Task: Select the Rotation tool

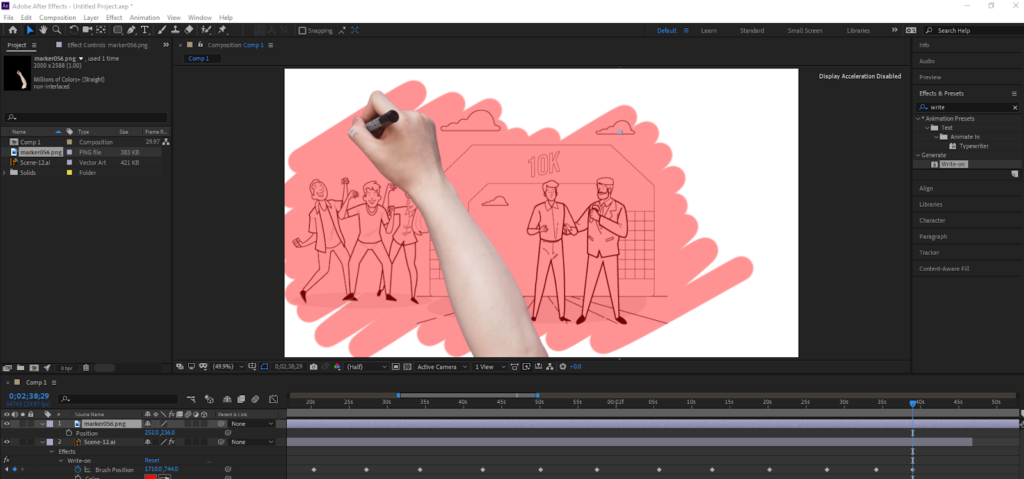Action: (74, 30)
